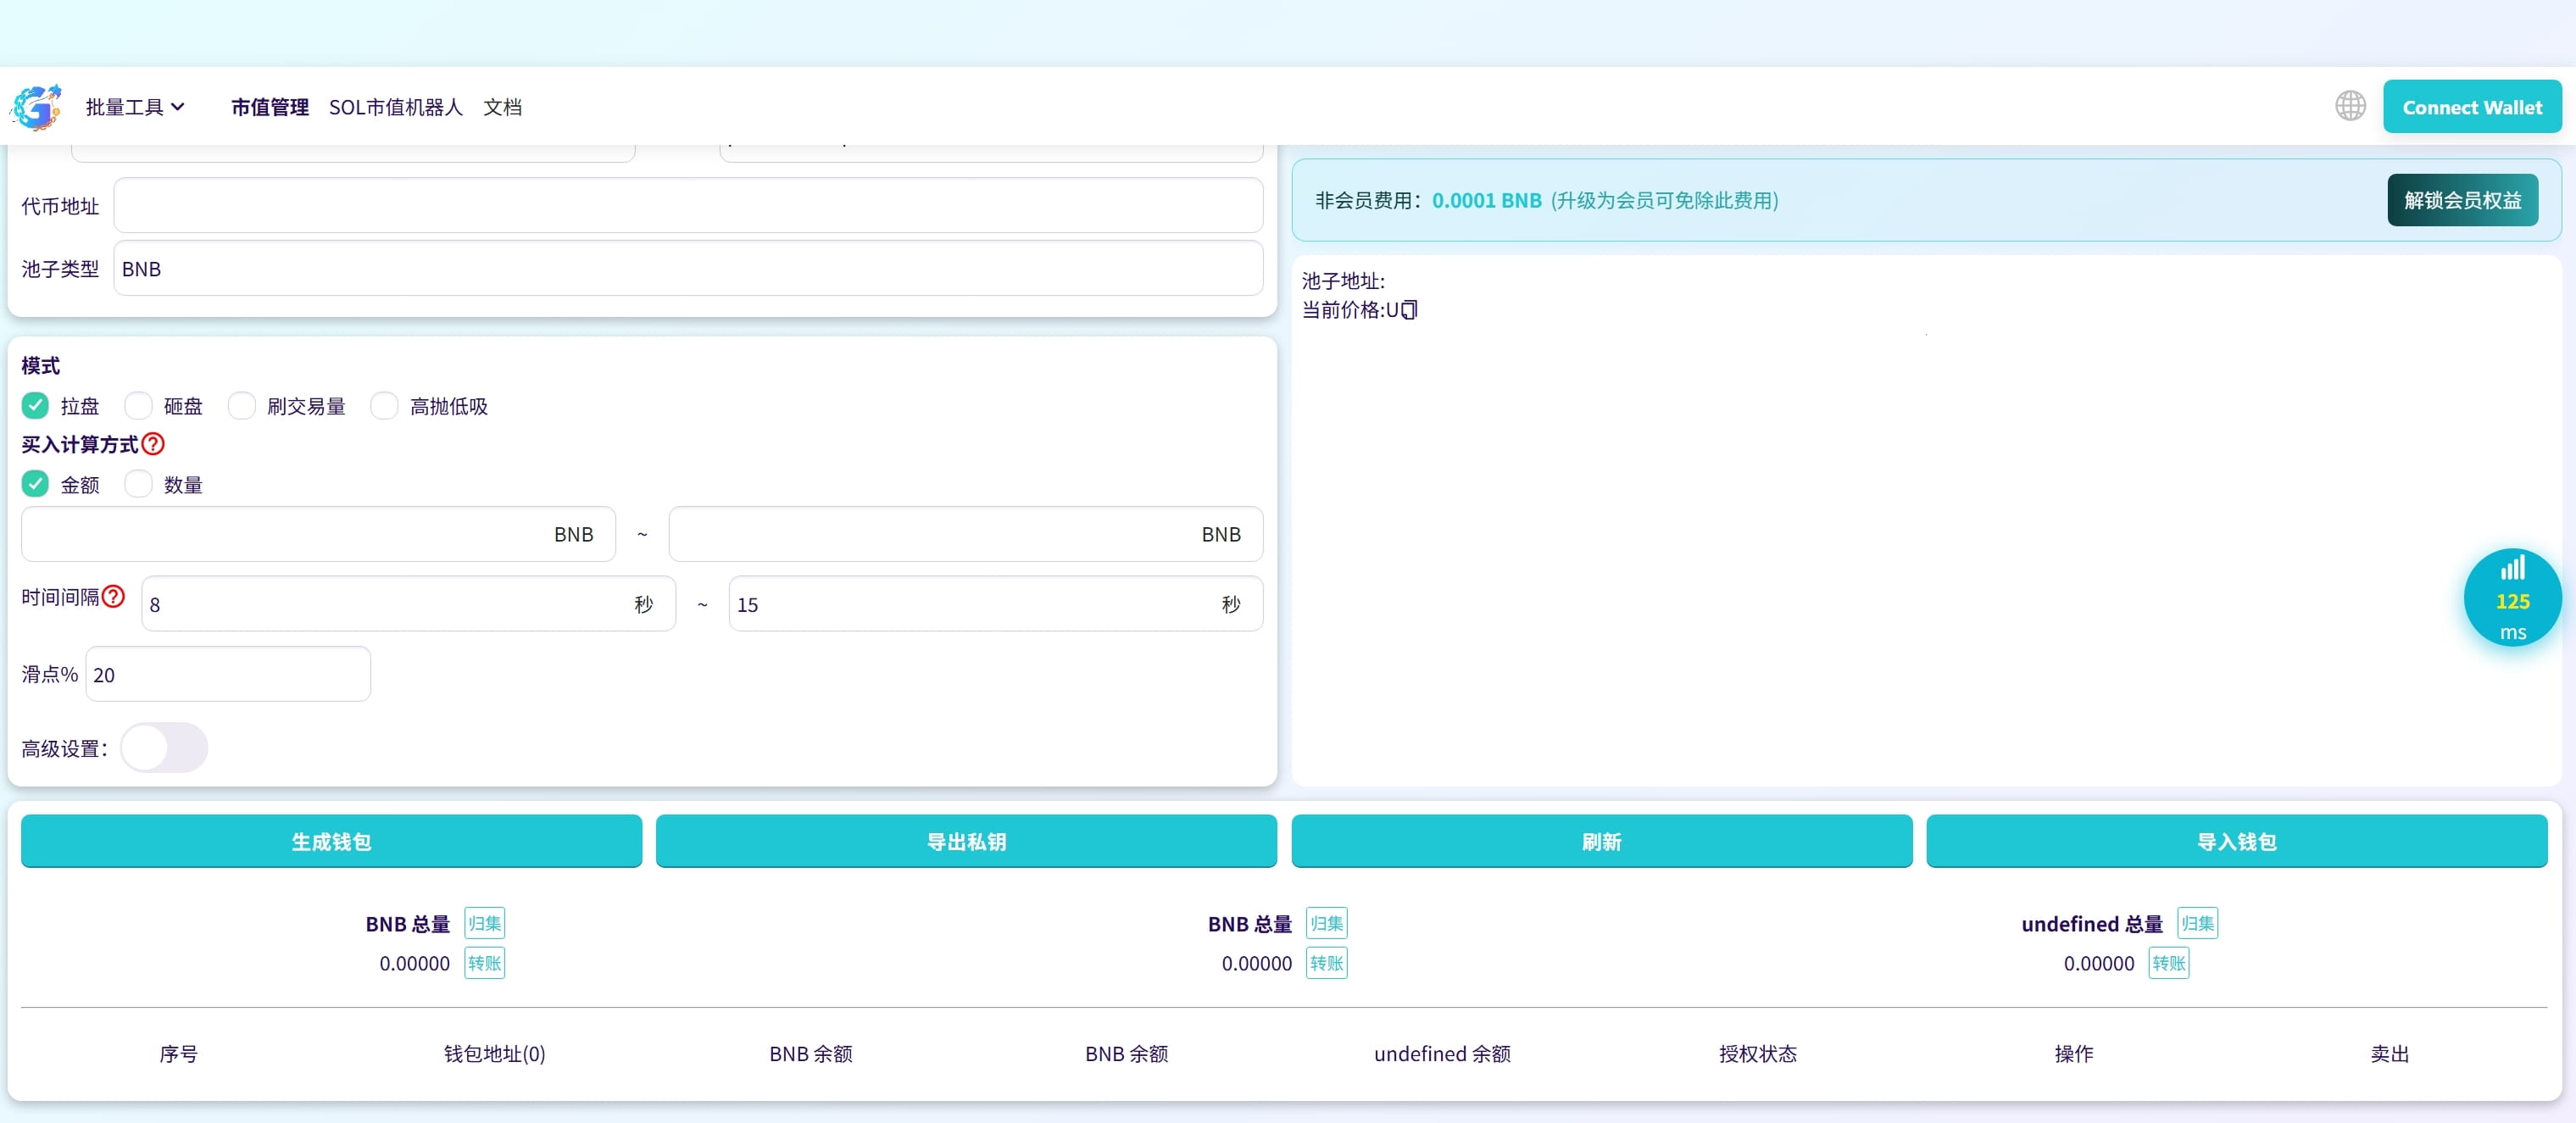This screenshot has width=2576, height=1123.
Task: Click the 解锁会员权益 button
Action: tap(2462, 200)
